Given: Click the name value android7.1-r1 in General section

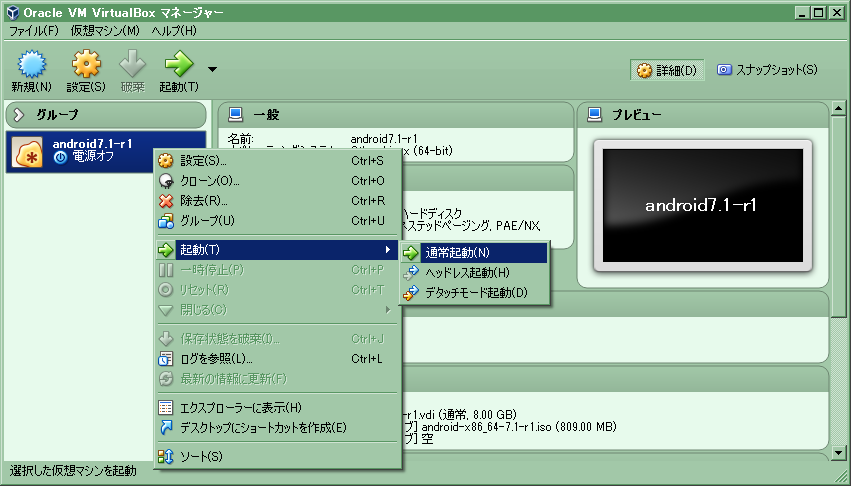Looking at the screenshot, I should (x=384, y=139).
